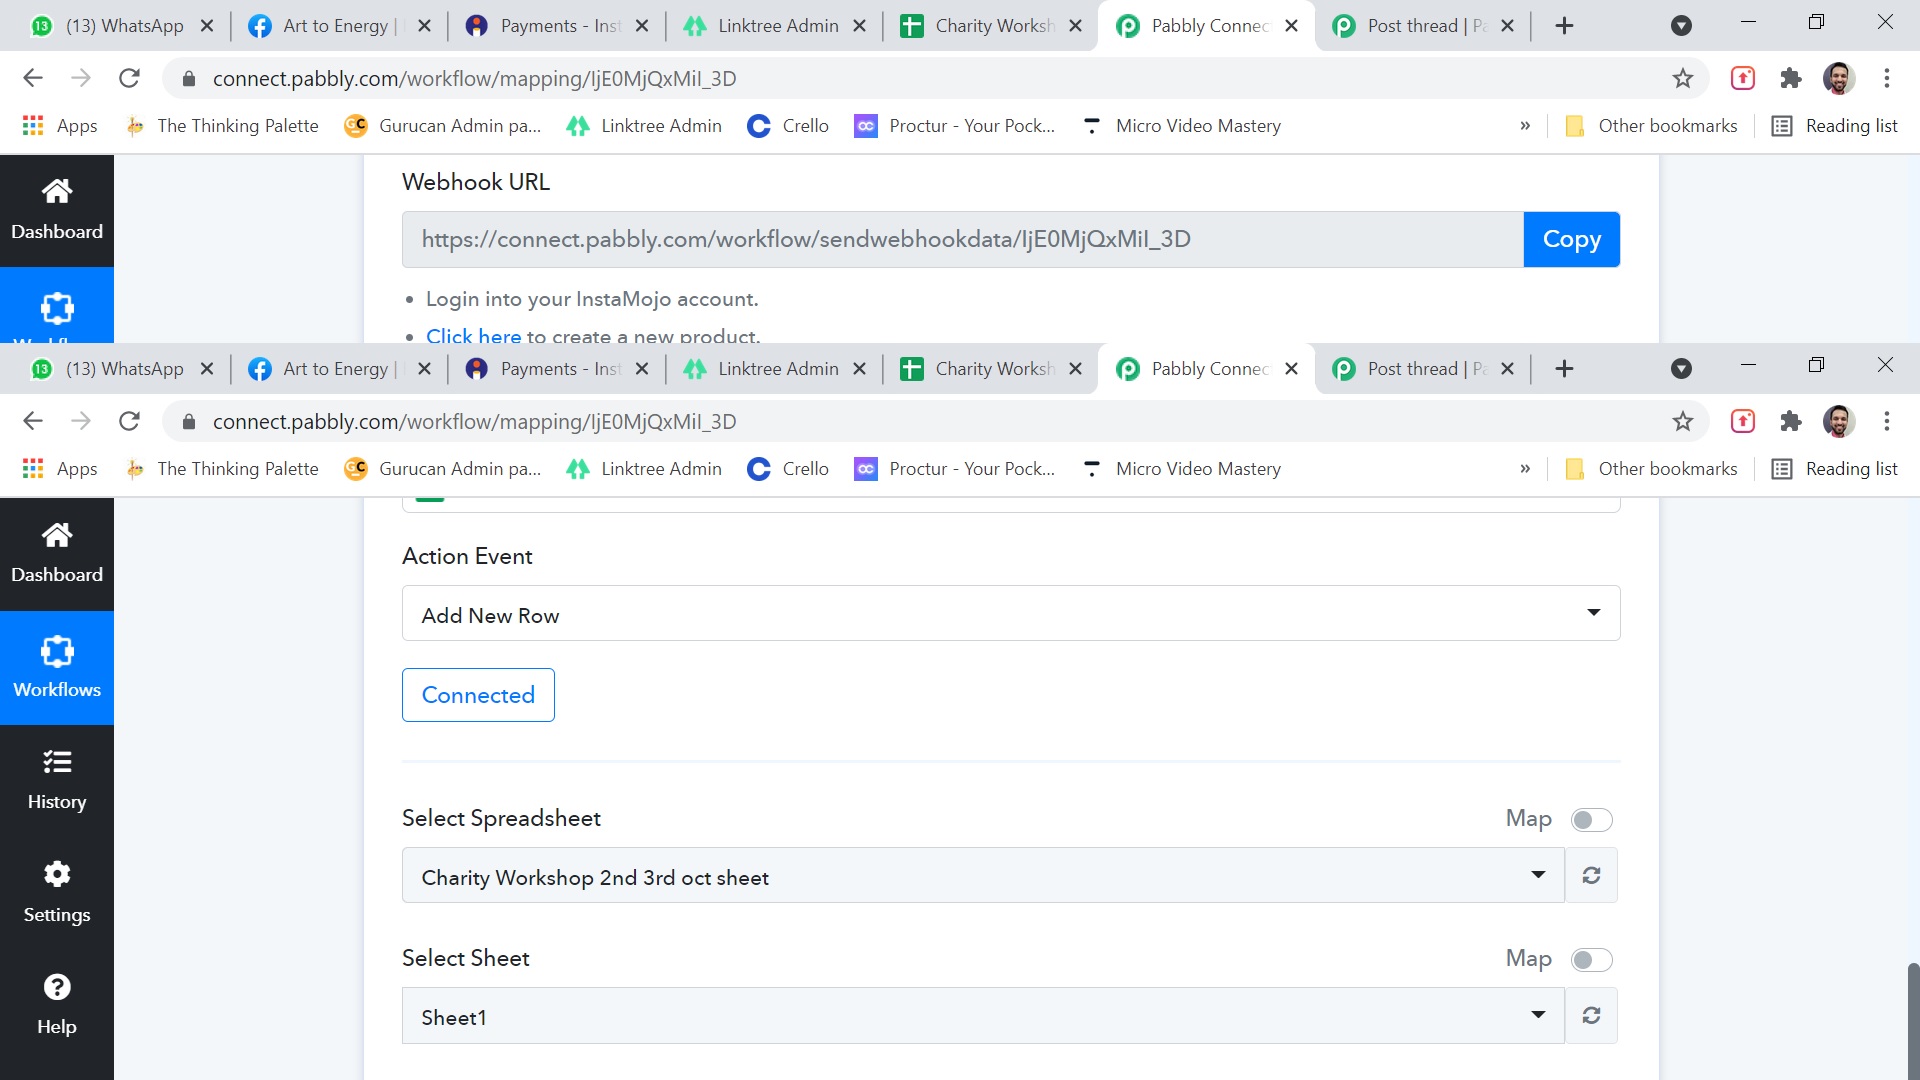
Task: Open the profile avatar in the lower window
Action: click(x=1839, y=421)
